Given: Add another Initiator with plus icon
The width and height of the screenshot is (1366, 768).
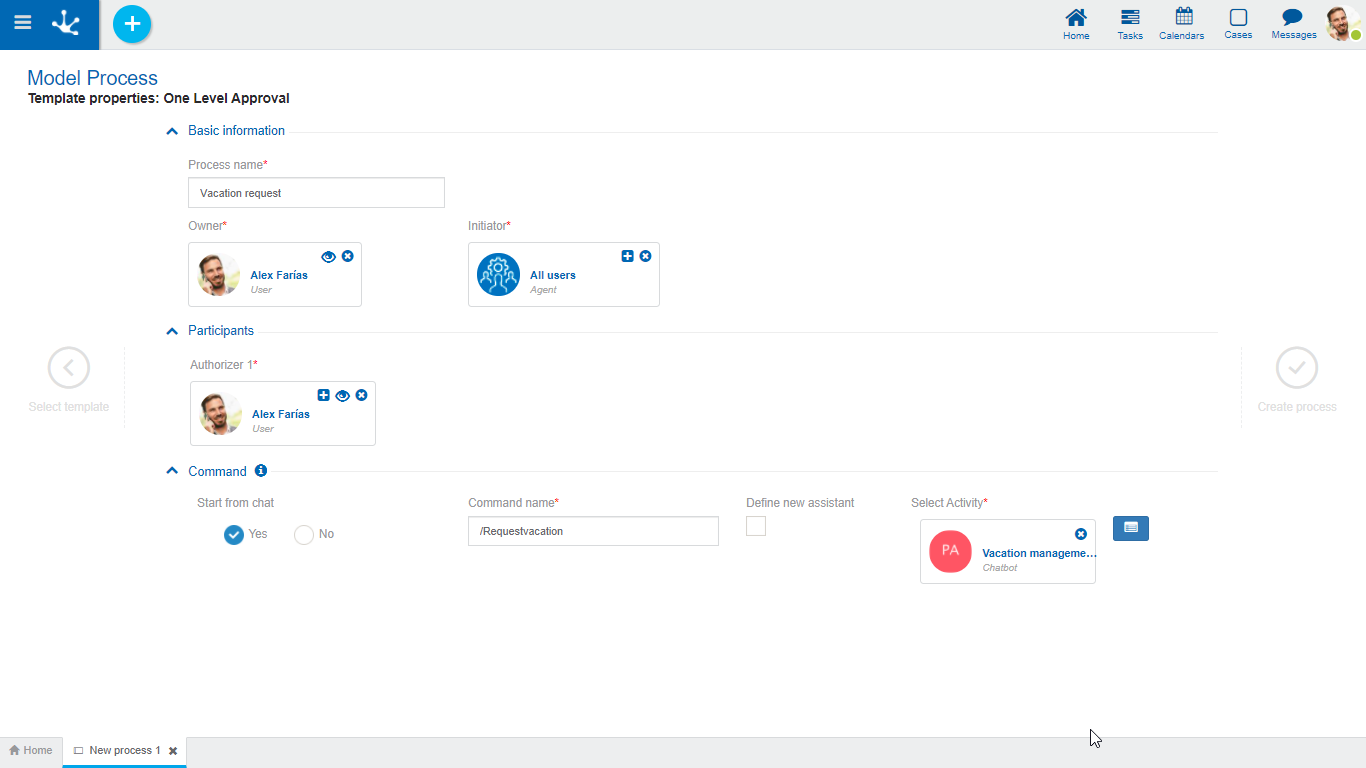Looking at the screenshot, I should 628,256.
